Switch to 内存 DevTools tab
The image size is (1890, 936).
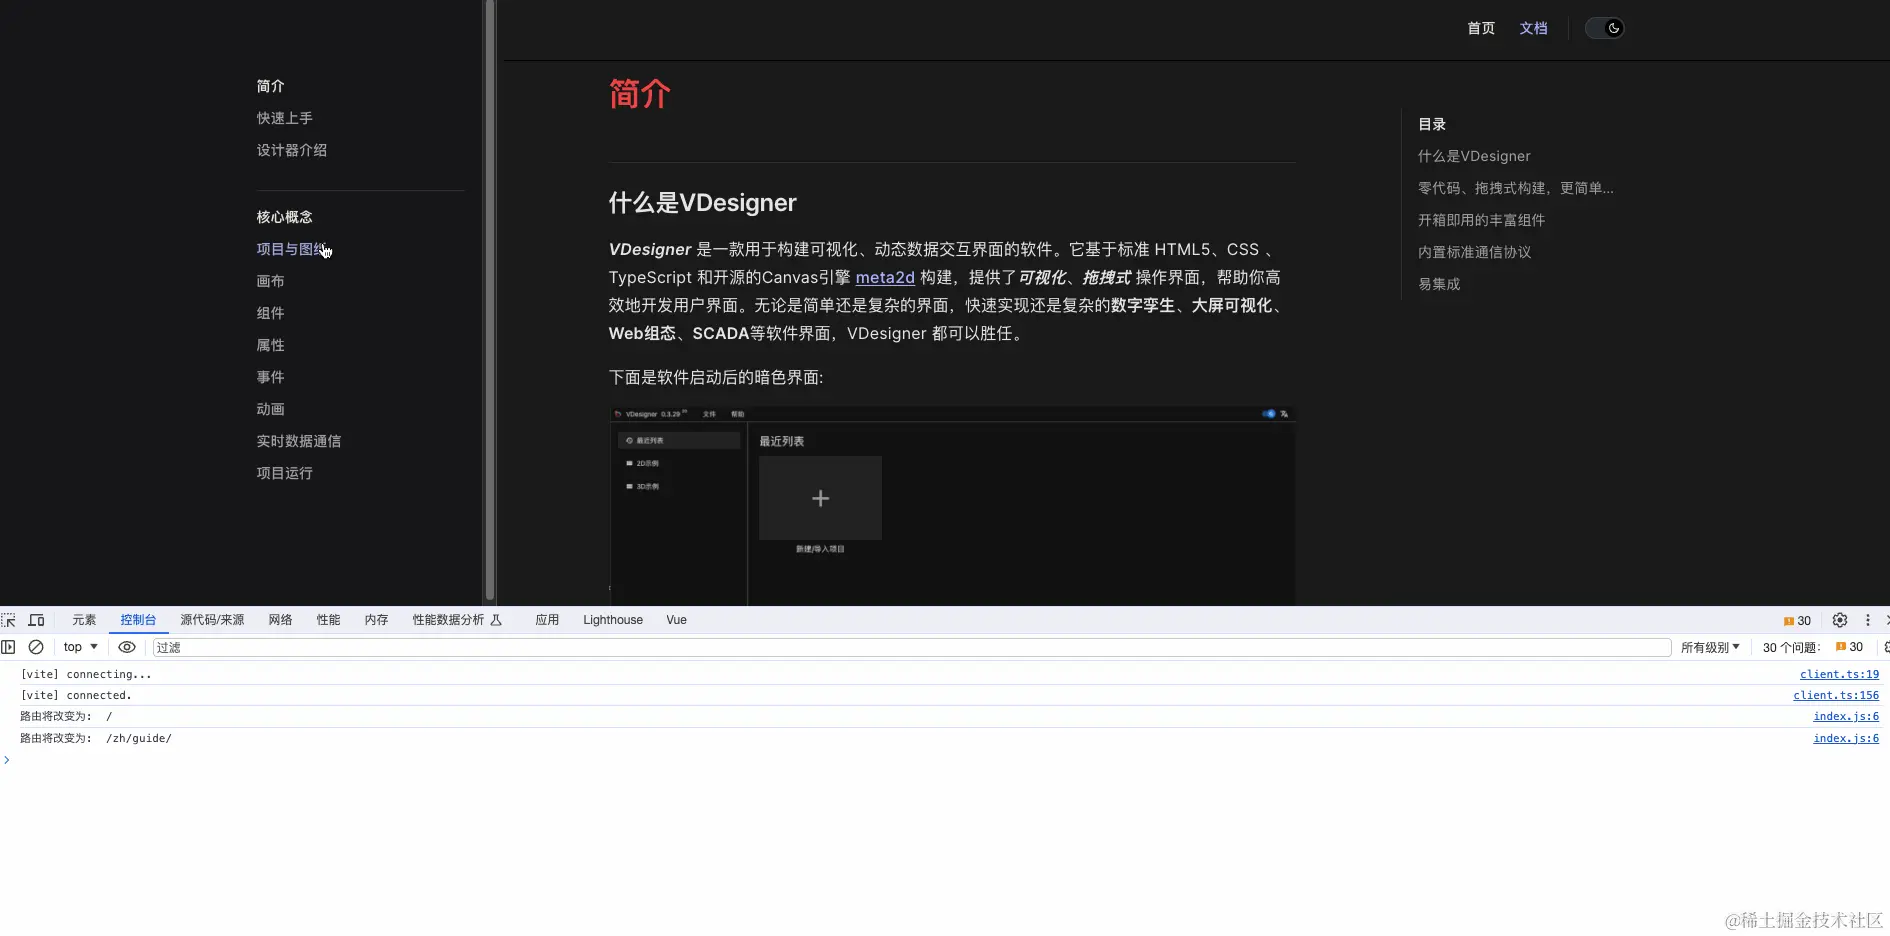tap(376, 620)
